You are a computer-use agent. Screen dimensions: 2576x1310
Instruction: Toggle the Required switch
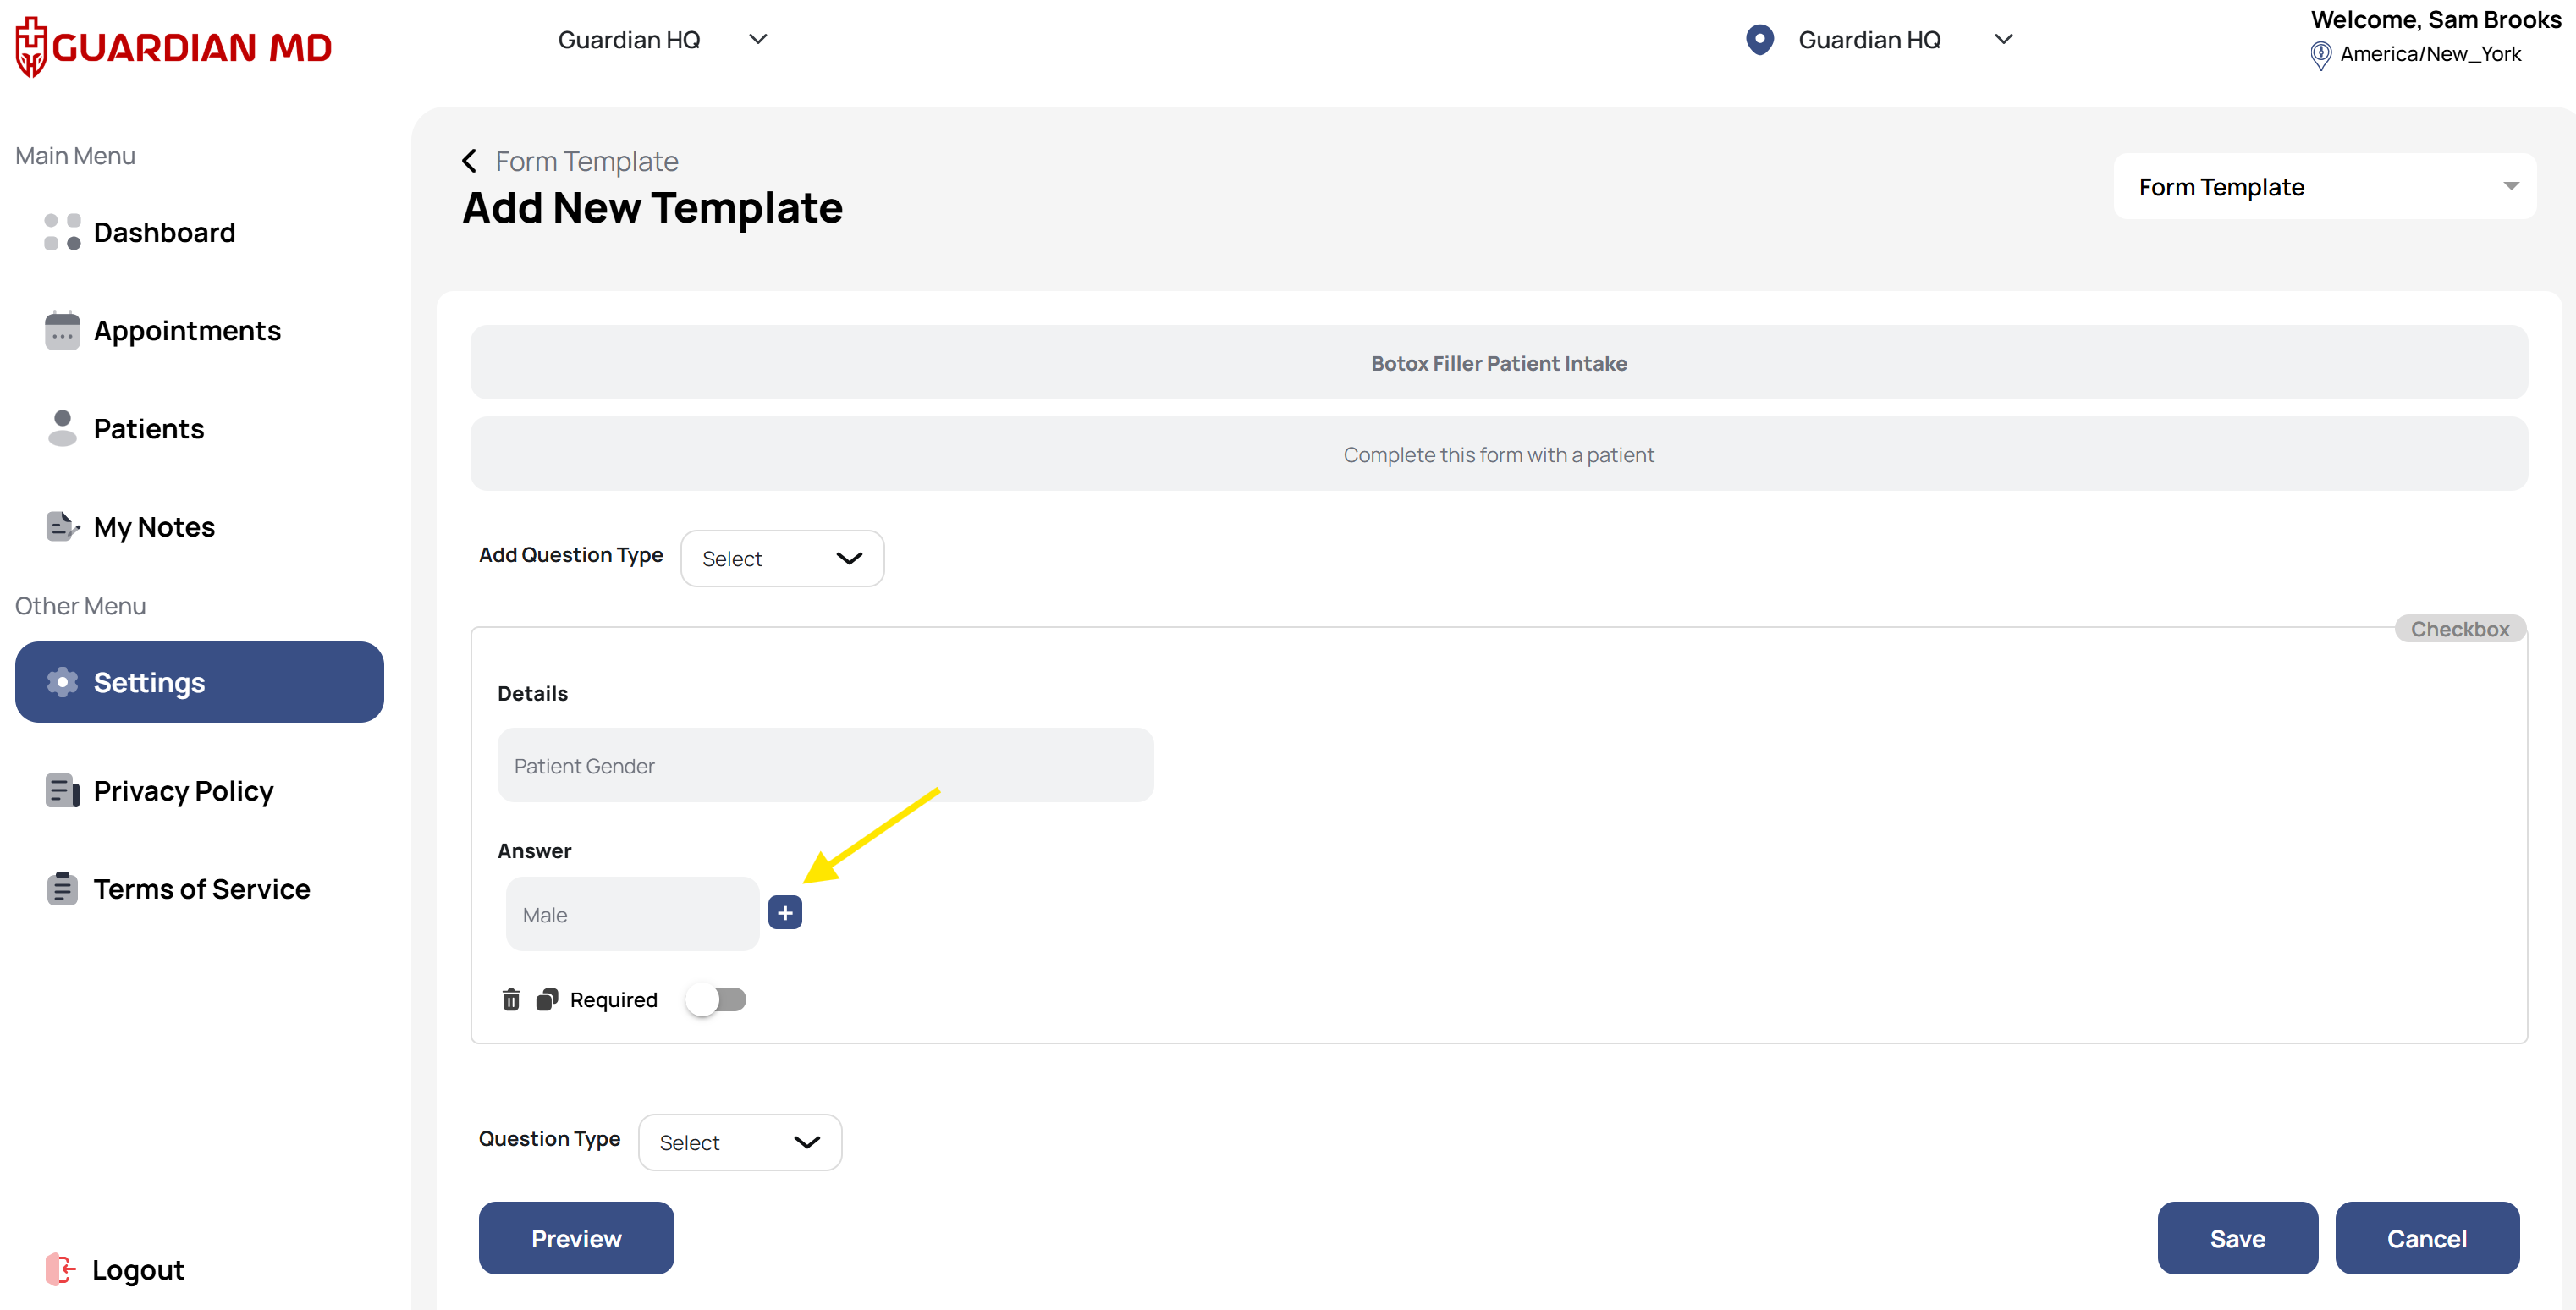coord(717,999)
